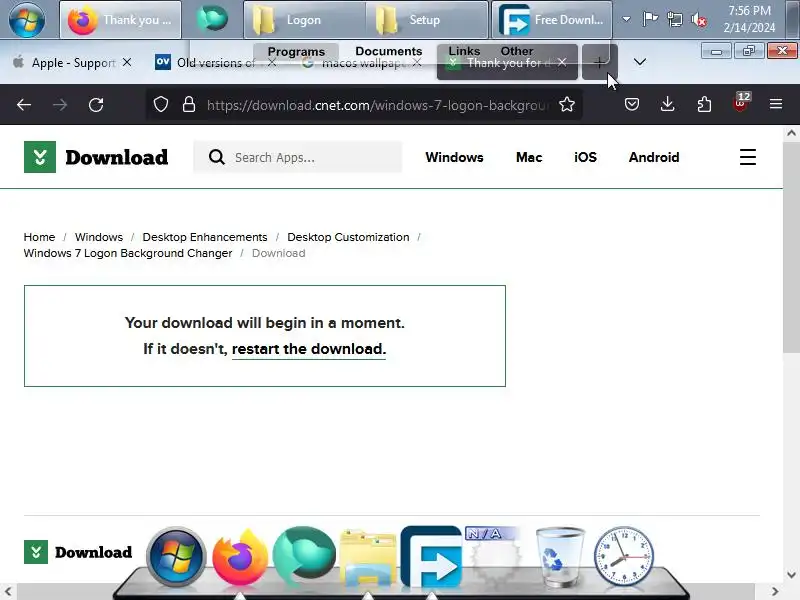Open the Logon folder taskbar button

305,20
